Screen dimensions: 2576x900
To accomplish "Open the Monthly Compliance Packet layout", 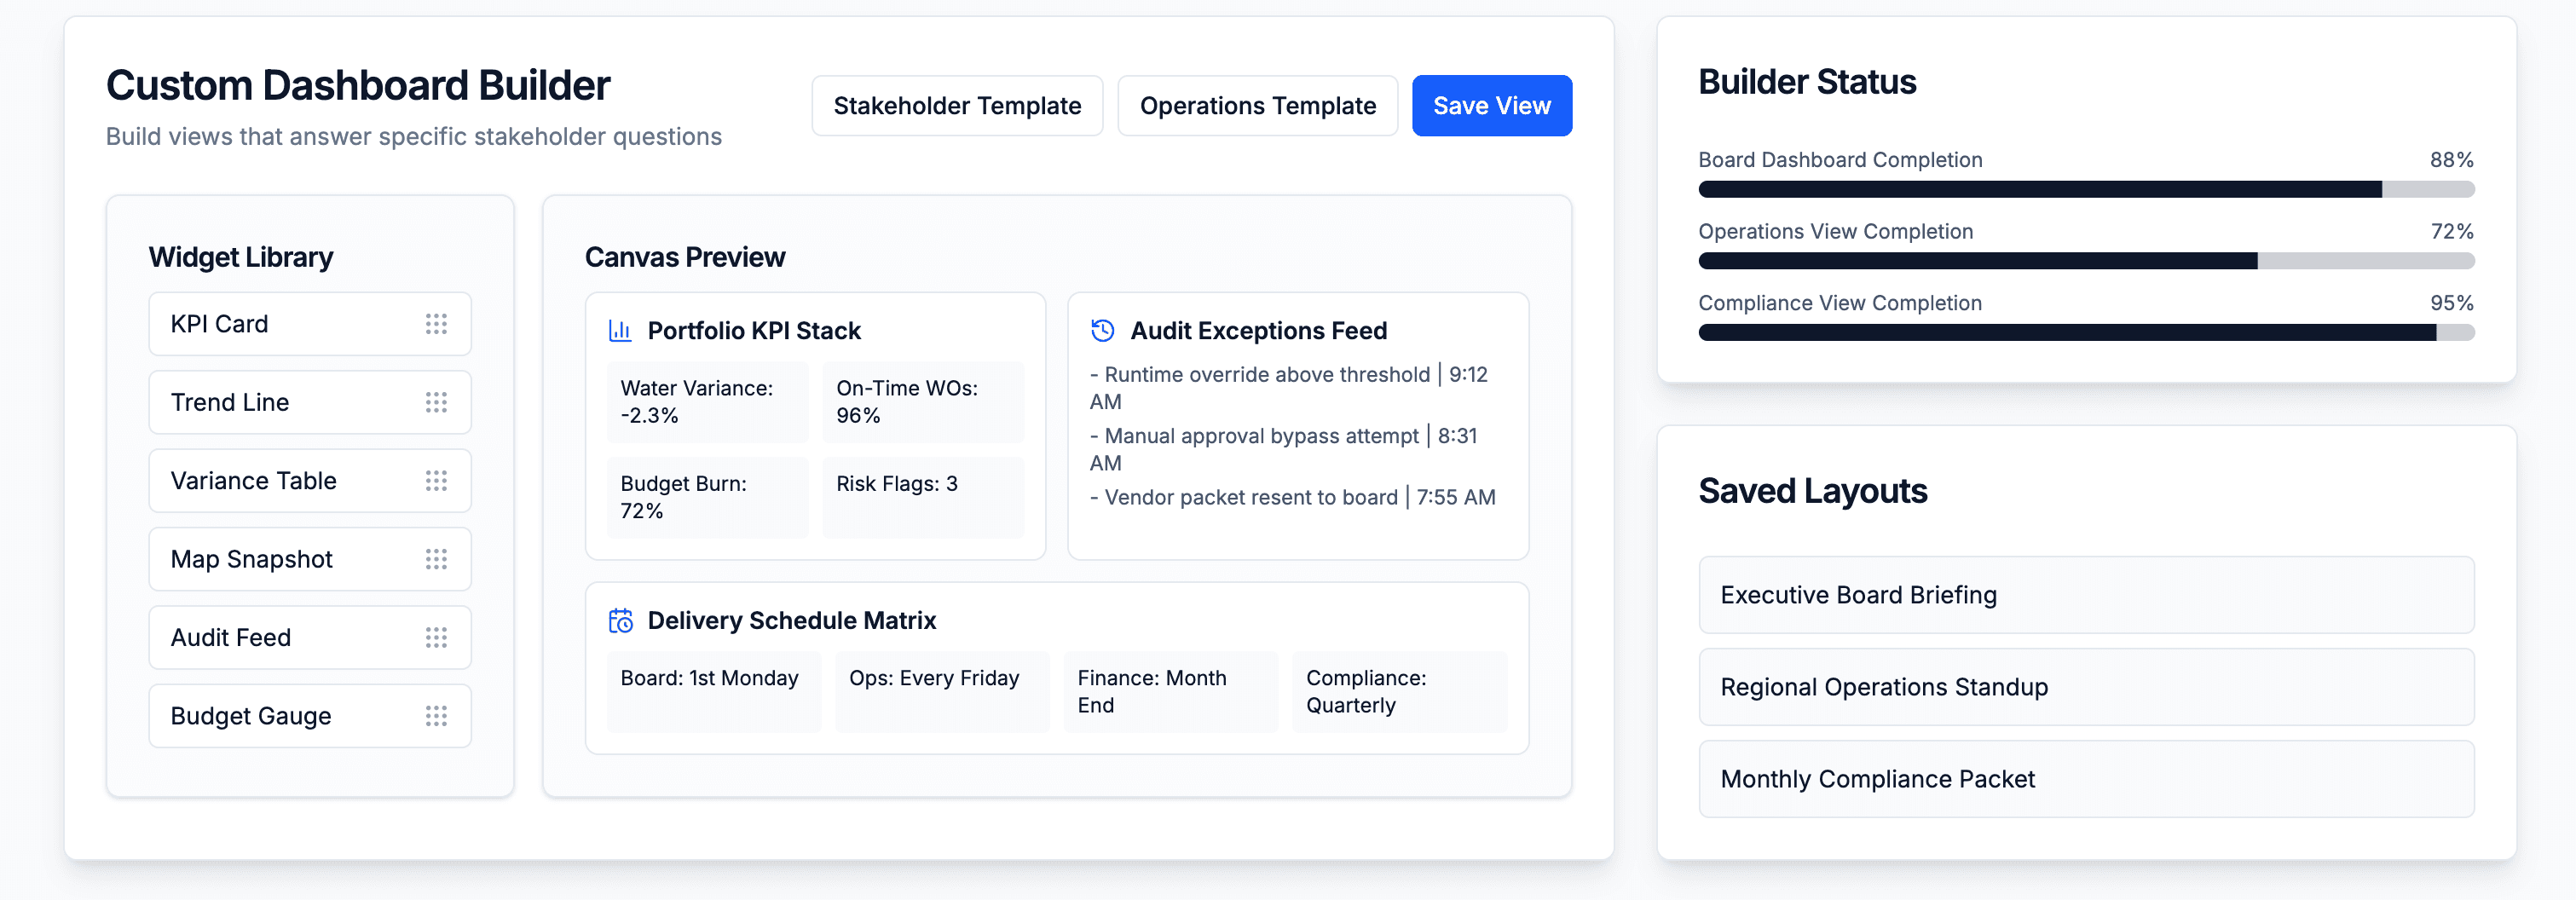I will tap(2086, 779).
